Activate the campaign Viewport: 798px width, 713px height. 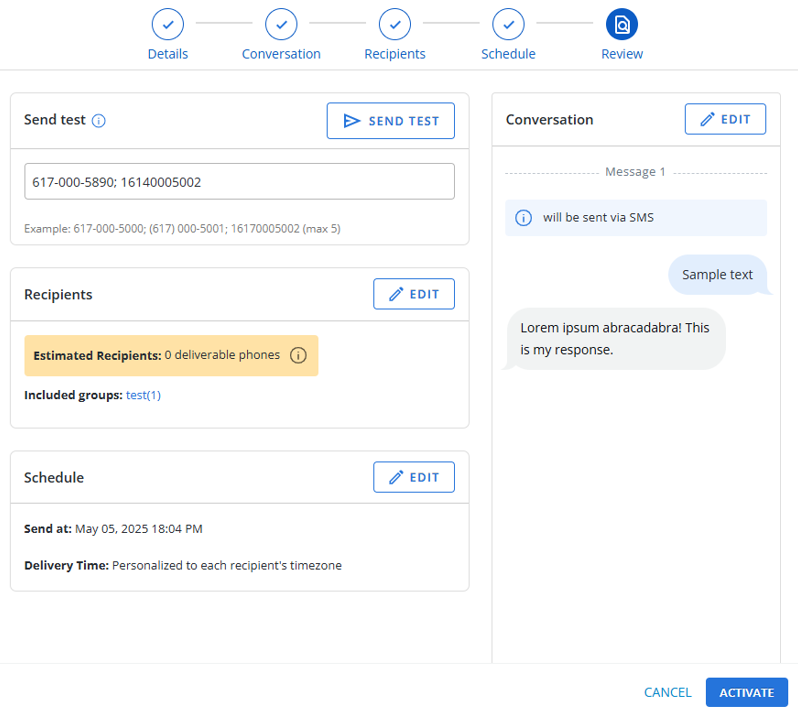coord(746,692)
